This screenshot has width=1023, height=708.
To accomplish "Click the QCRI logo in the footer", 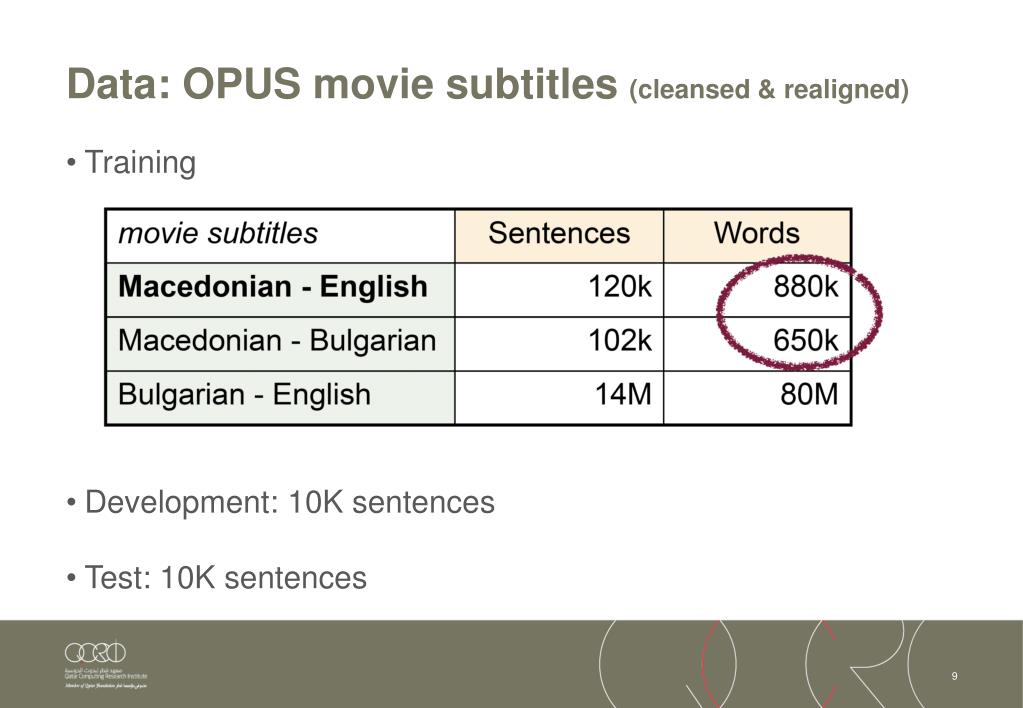I will (95, 652).
